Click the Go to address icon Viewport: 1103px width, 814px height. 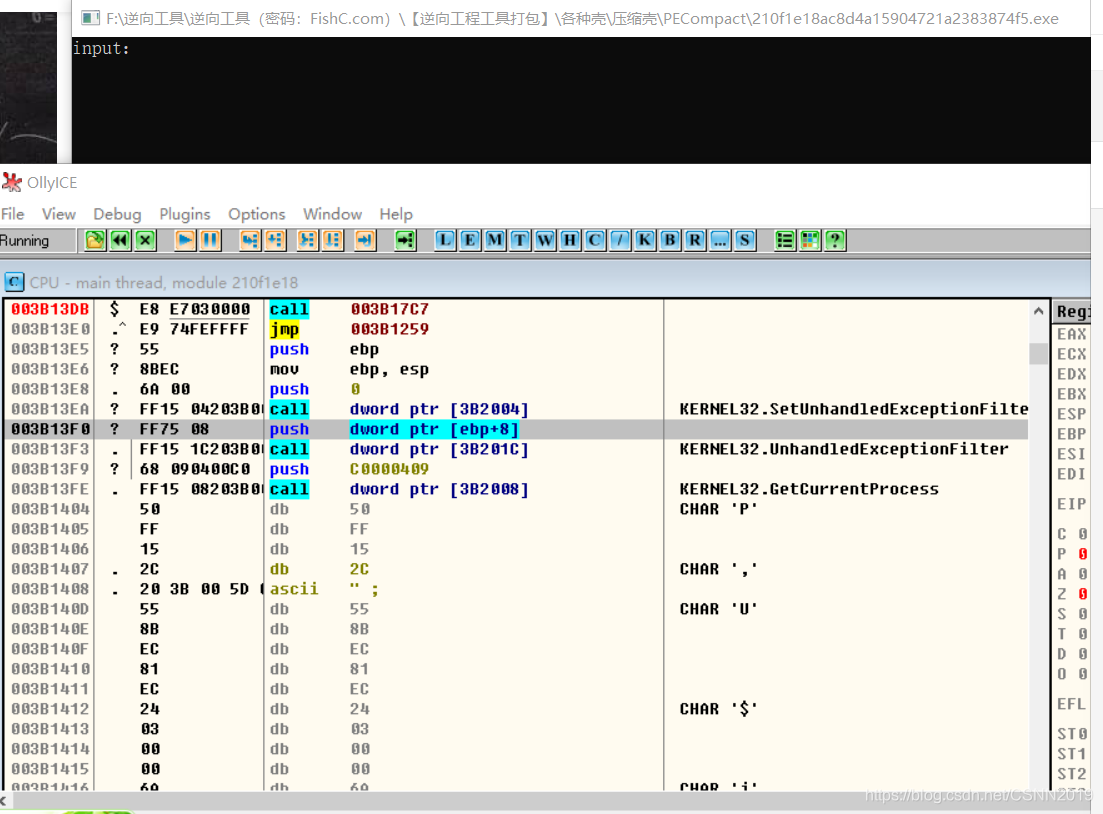tap(405, 241)
